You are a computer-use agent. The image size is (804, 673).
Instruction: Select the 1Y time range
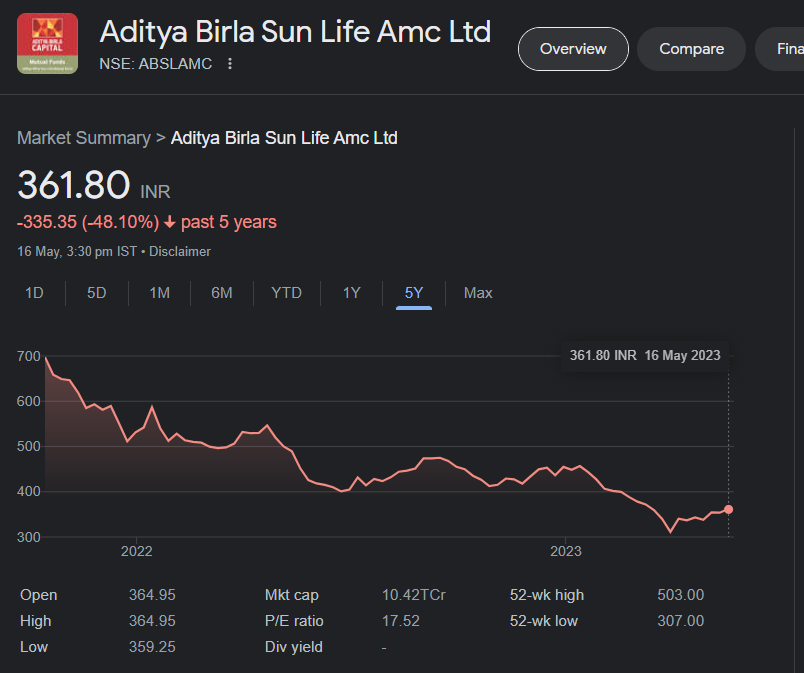351,293
